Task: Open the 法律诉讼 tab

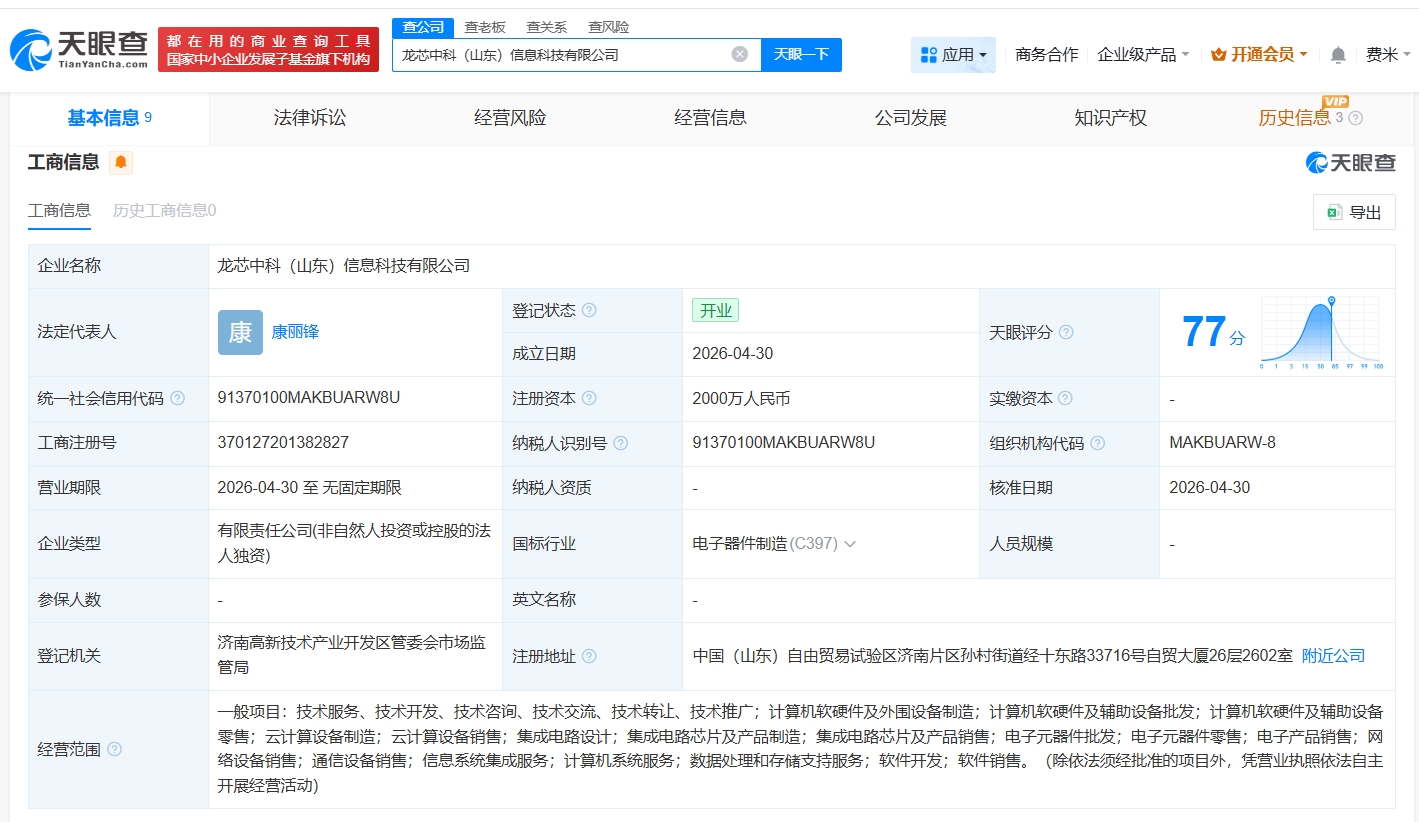Action: 310,118
